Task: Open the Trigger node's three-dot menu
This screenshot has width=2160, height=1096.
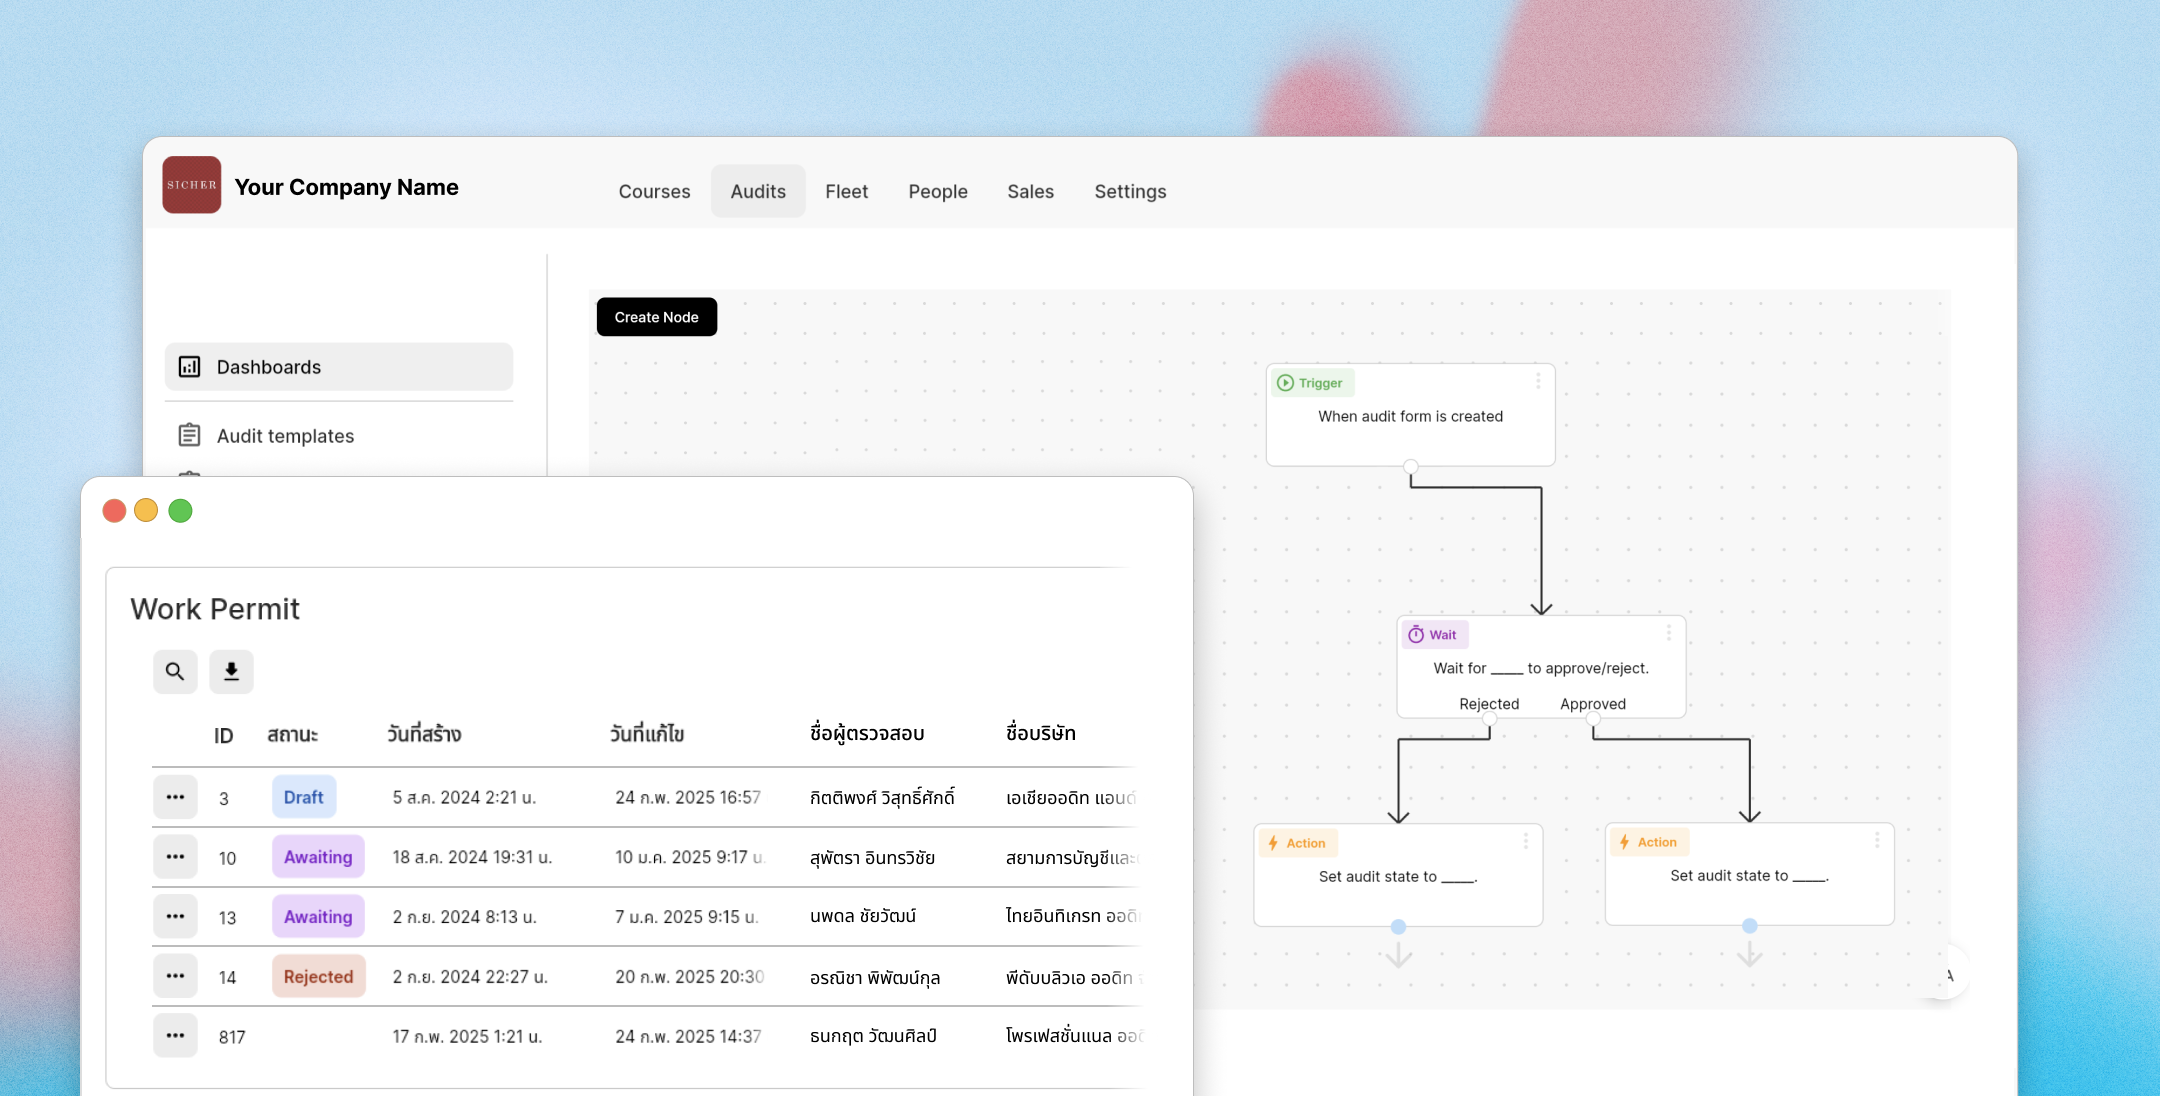Action: (x=1538, y=381)
